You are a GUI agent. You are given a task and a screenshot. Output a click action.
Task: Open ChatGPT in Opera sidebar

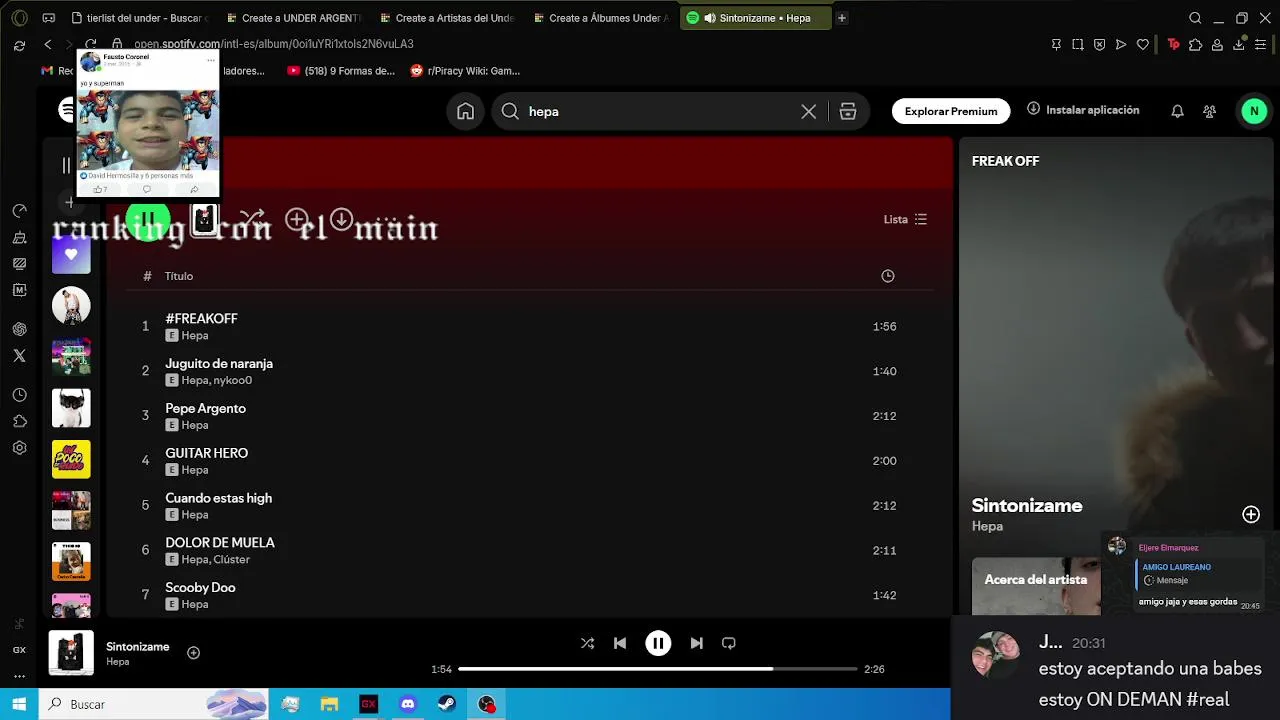tap(19, 329)
